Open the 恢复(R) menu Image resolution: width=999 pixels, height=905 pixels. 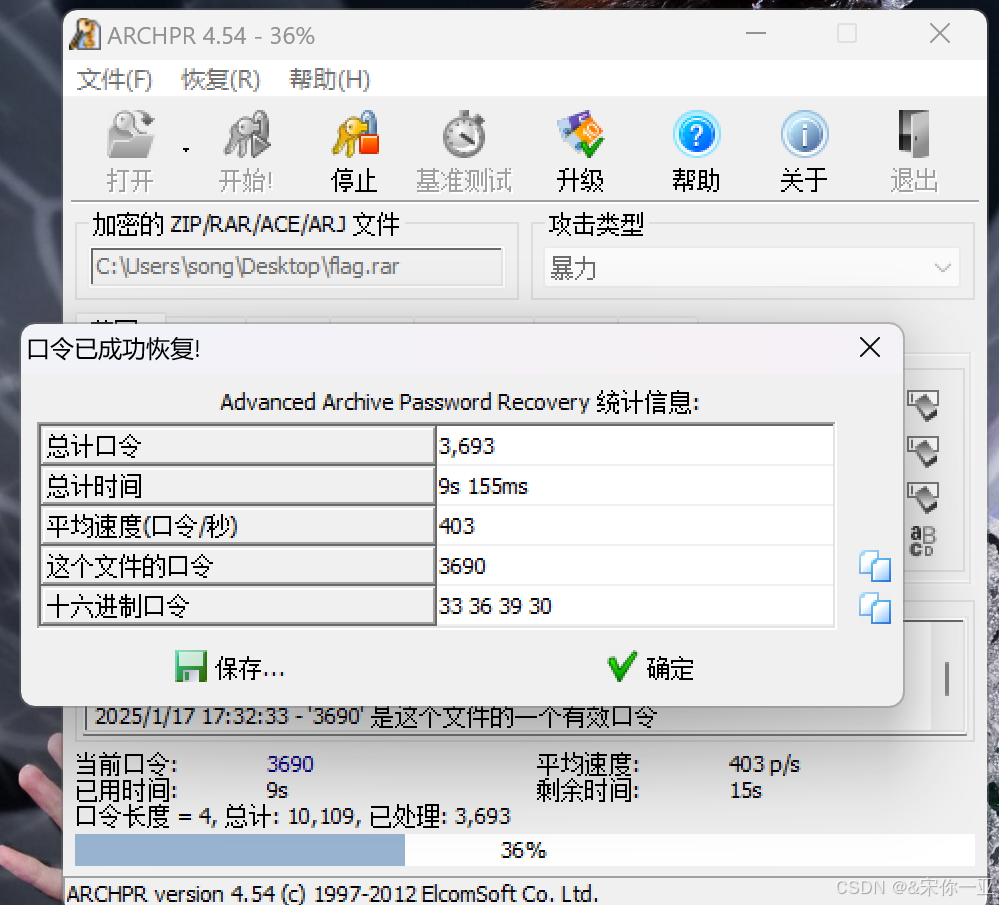pos(221,80)
